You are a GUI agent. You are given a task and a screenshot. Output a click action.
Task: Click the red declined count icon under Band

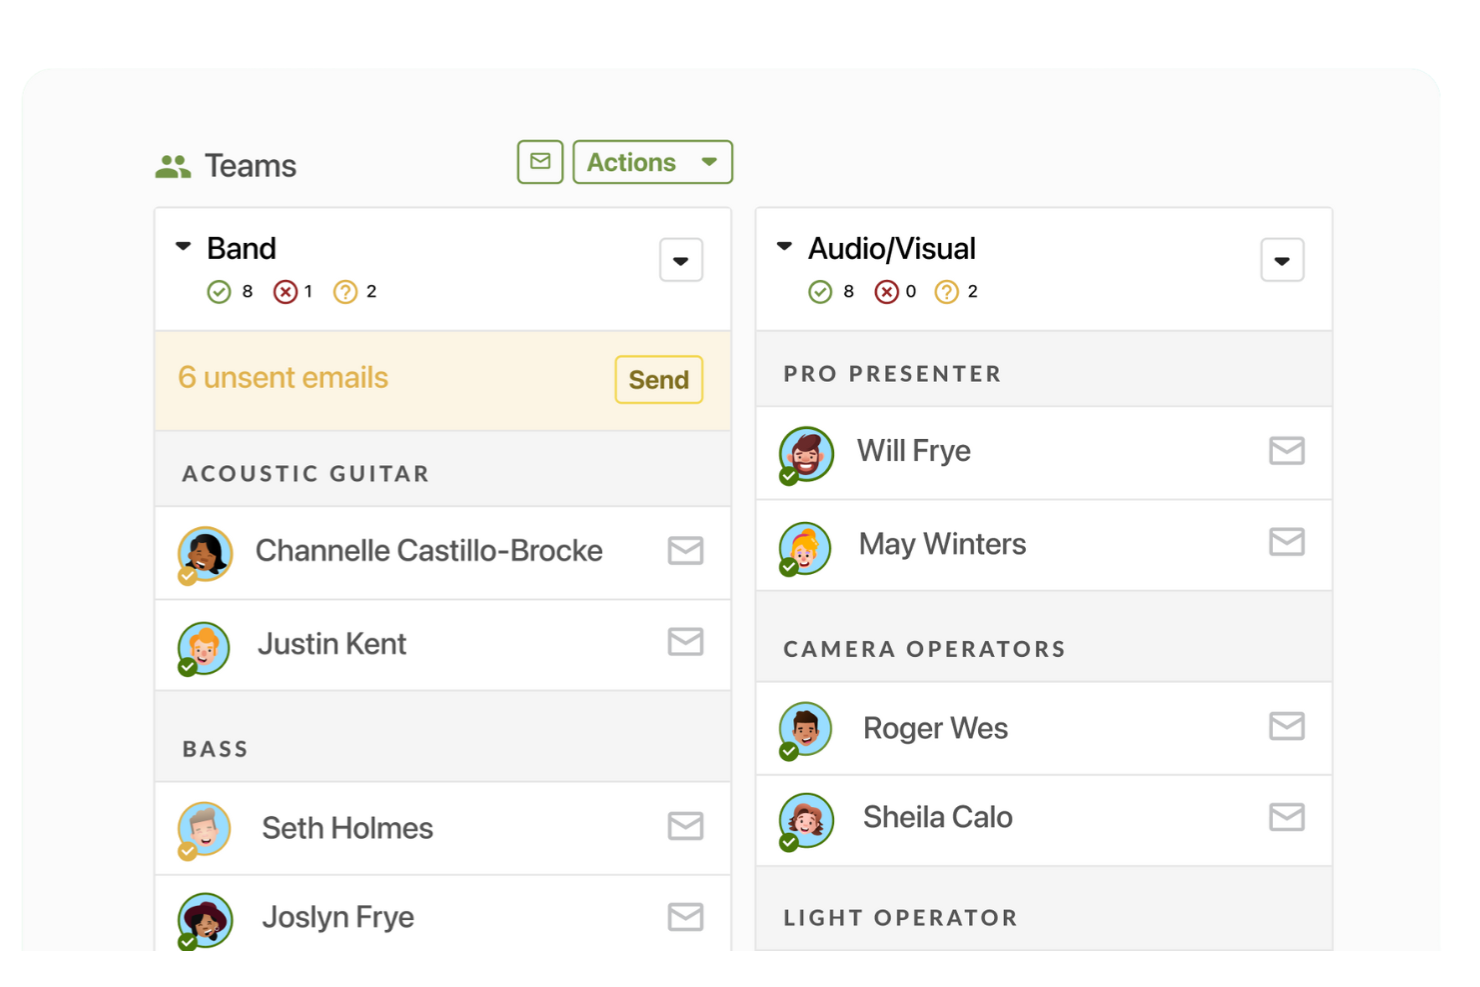285,291
